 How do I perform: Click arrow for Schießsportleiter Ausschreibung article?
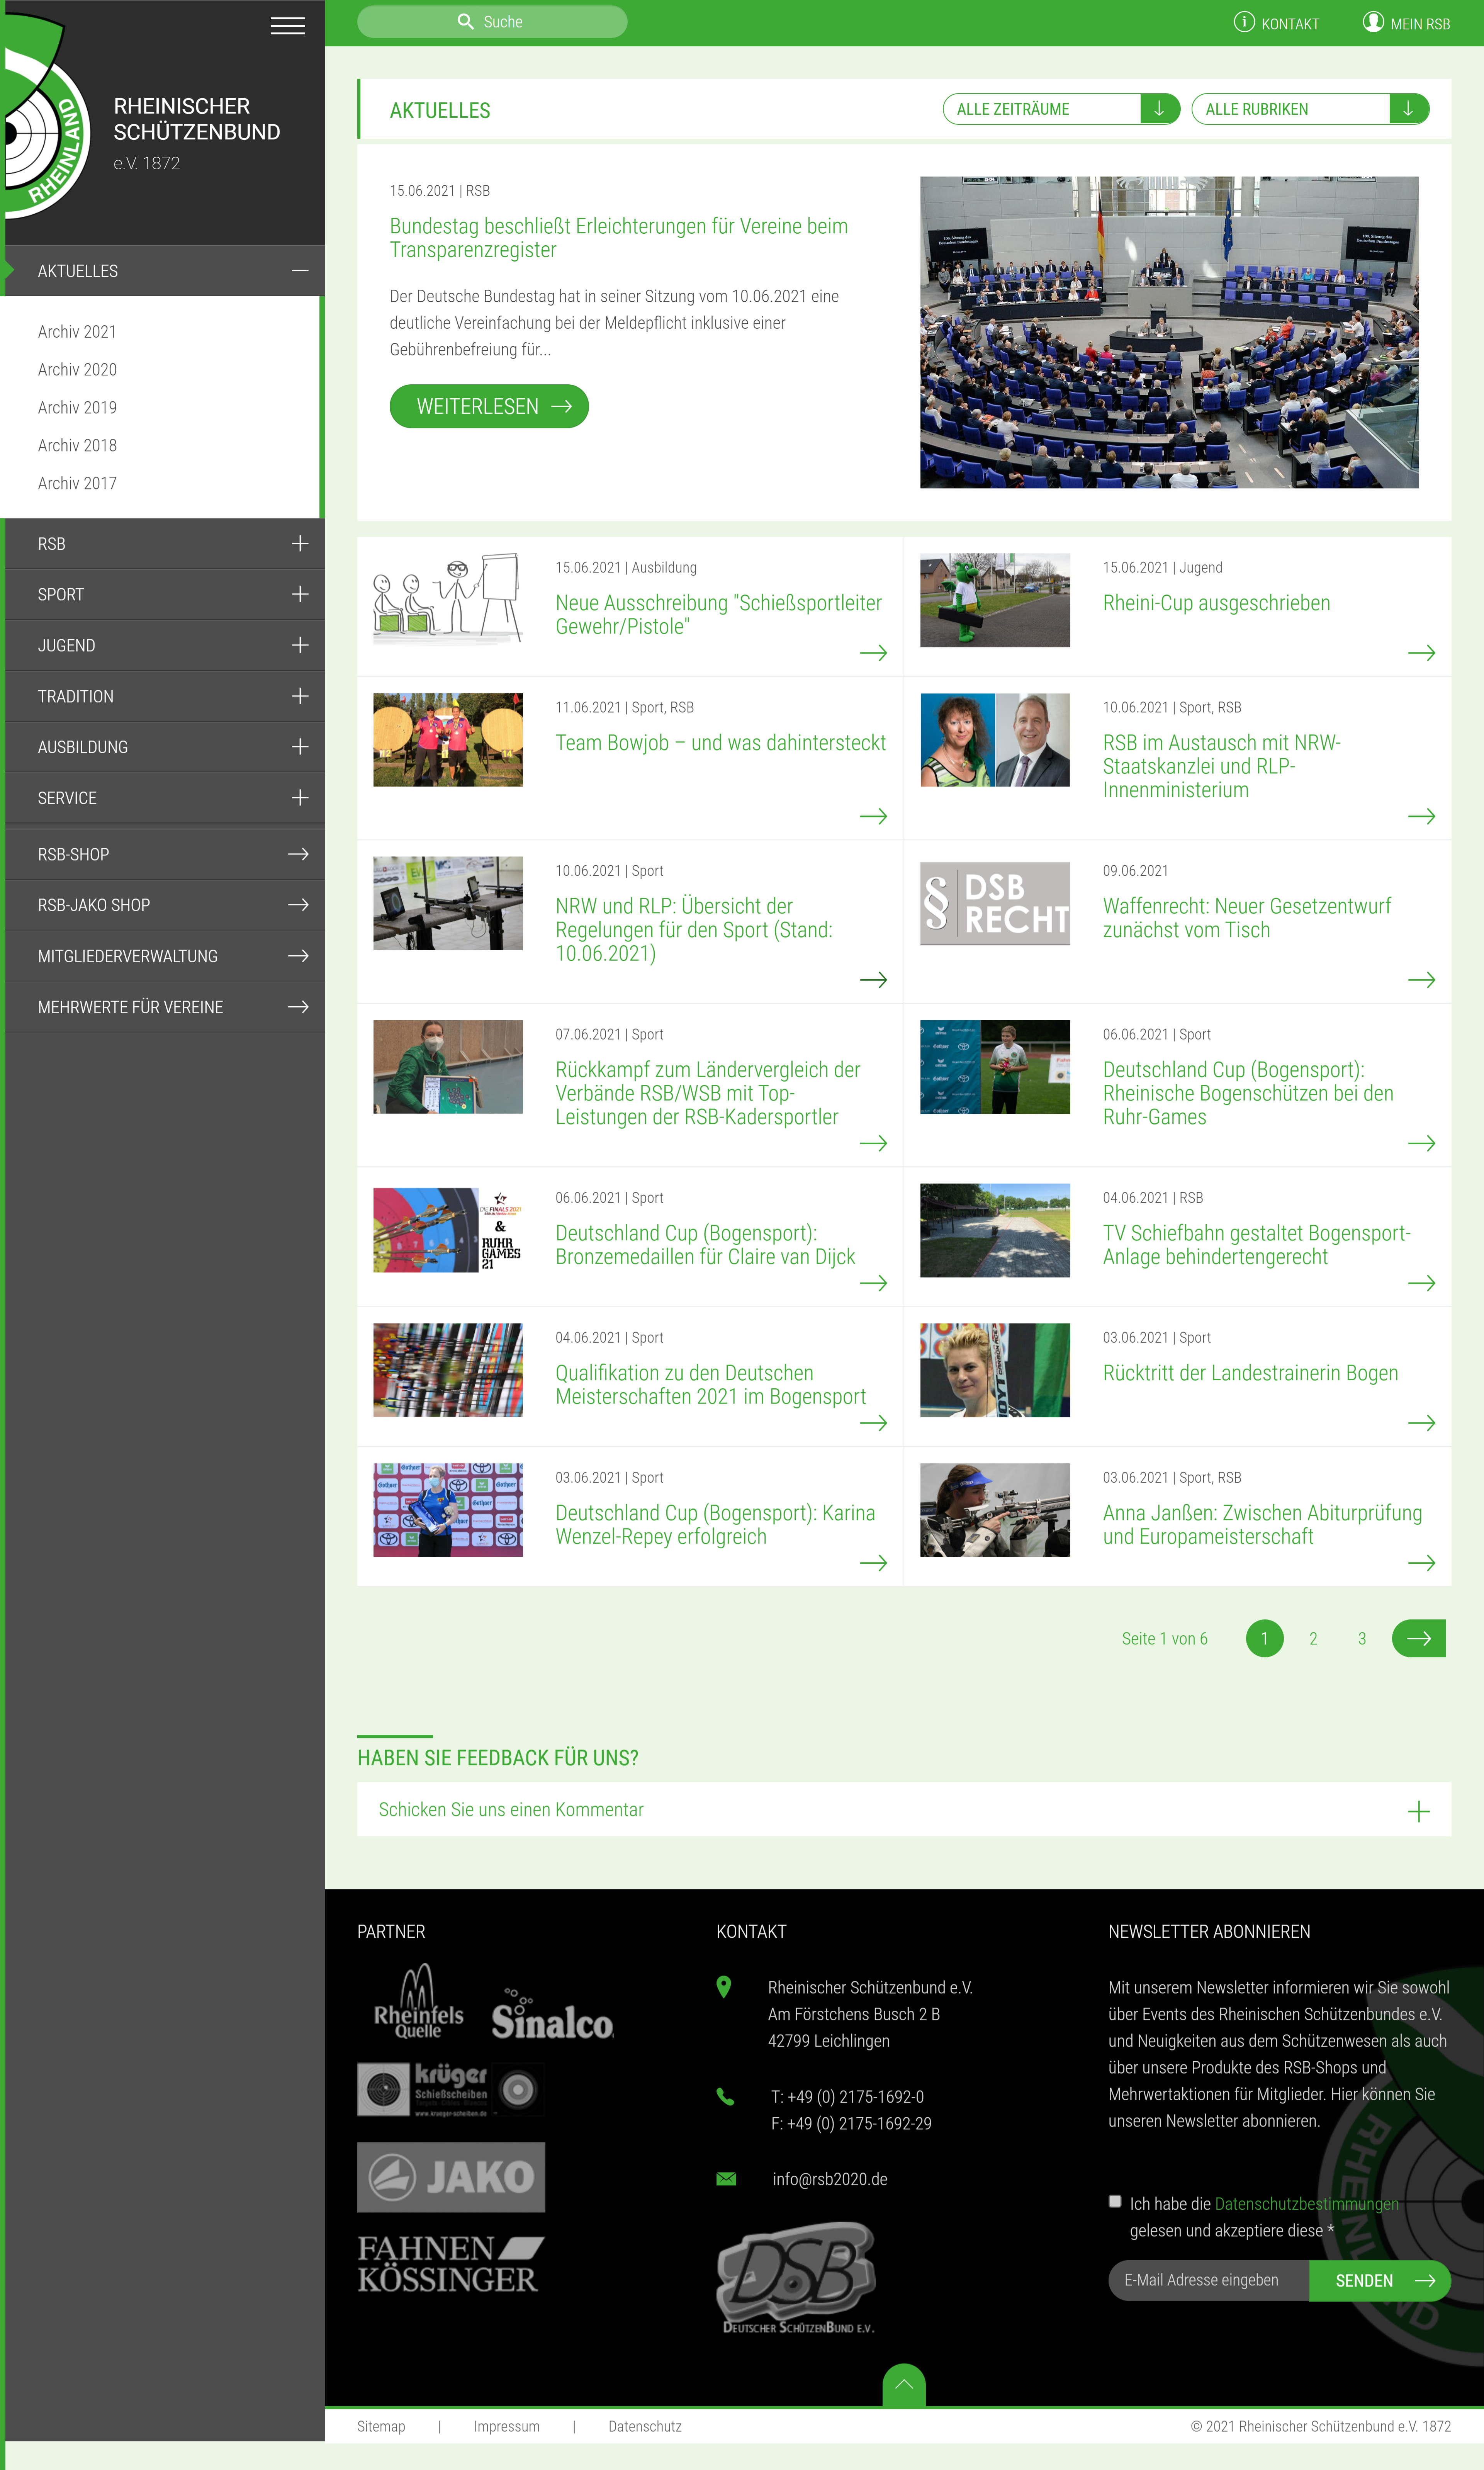873,653
